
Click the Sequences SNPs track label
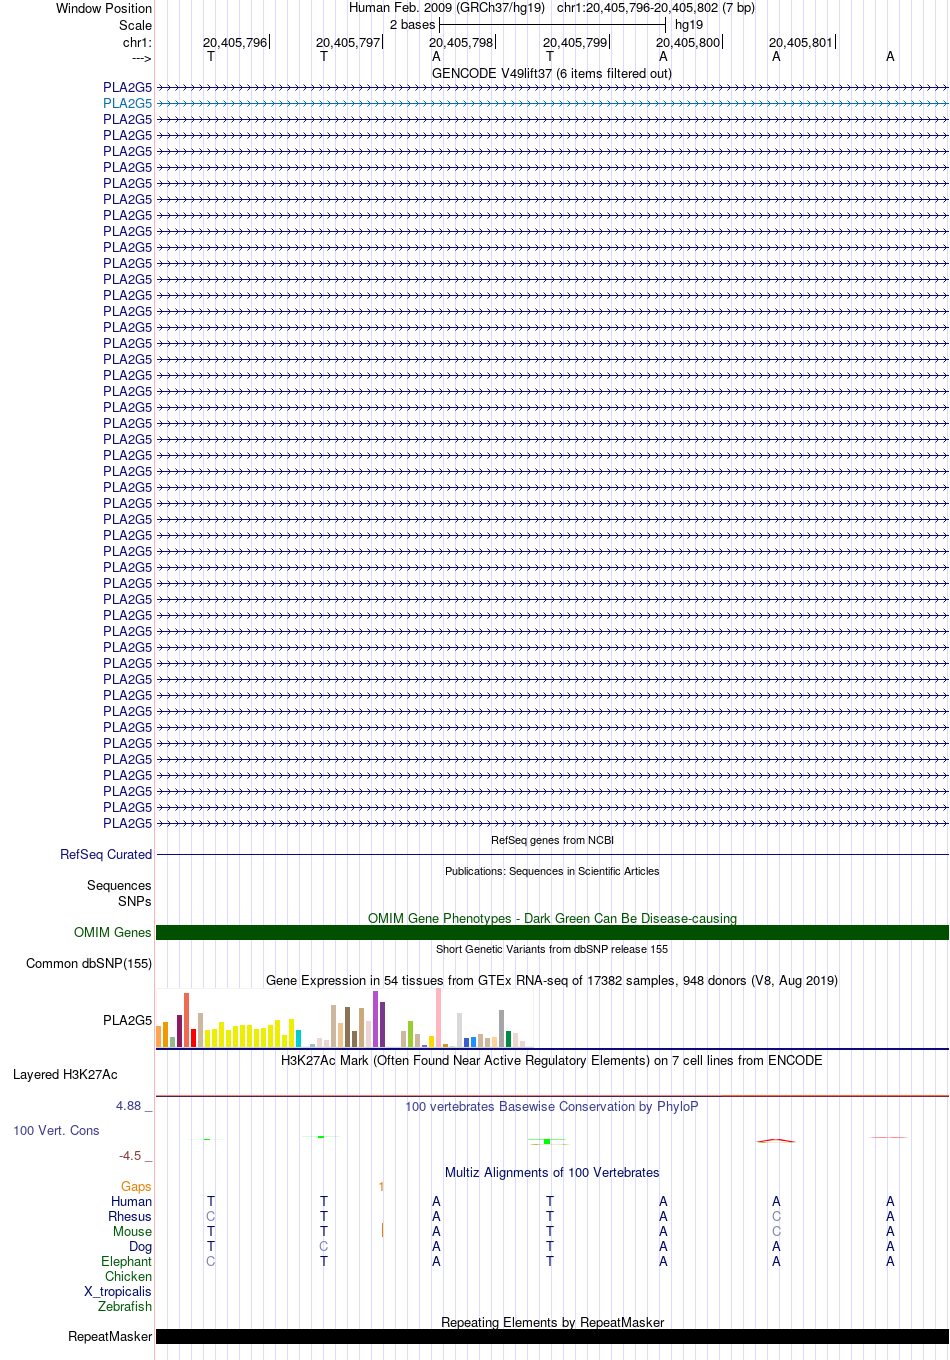119,893
